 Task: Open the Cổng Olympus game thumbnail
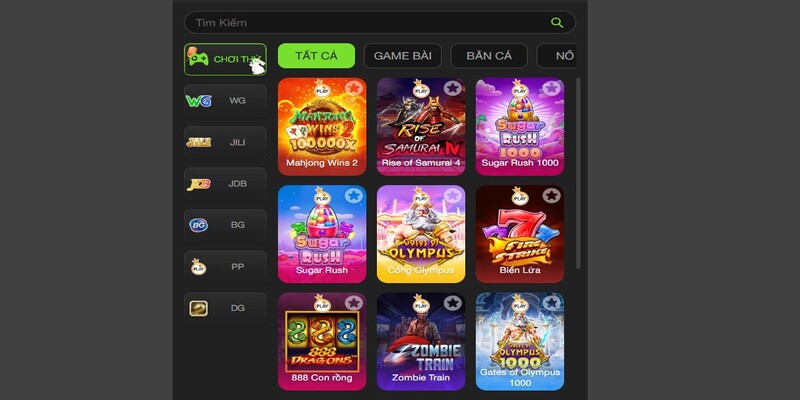(x=421, y=234)
